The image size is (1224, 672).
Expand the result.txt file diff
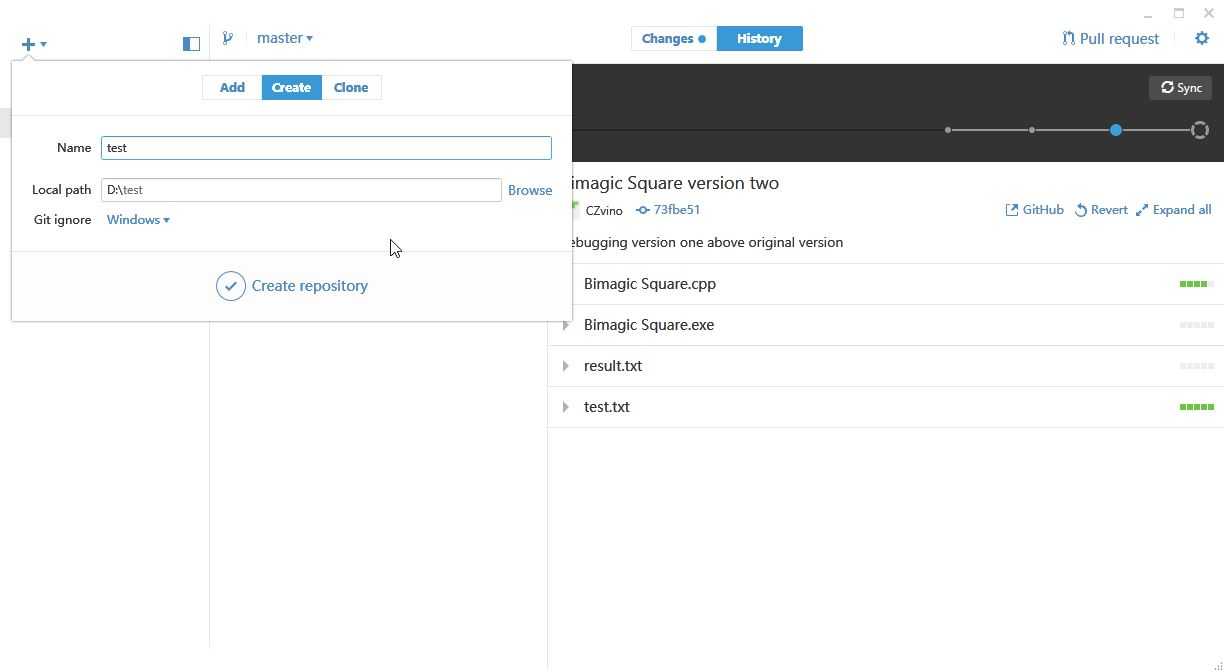click(x=565, y=366)
